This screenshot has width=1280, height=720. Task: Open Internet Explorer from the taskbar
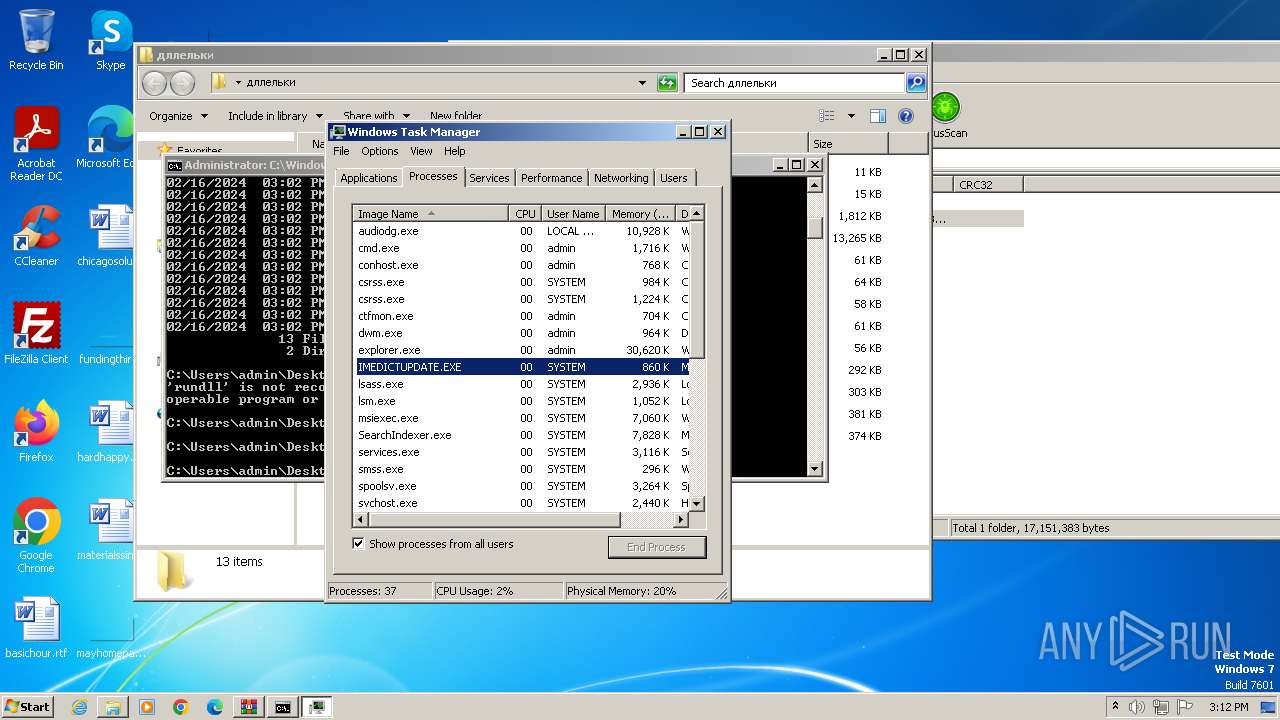79,707
